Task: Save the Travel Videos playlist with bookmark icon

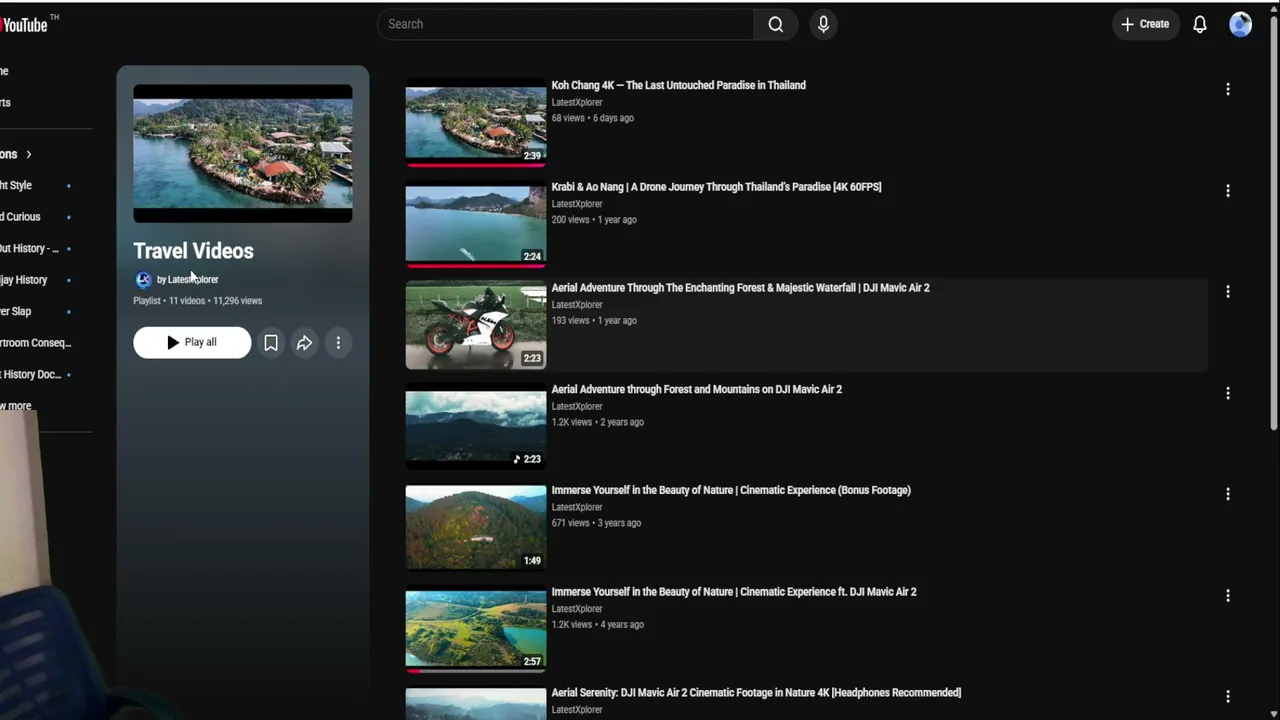Action: (271, 343)
